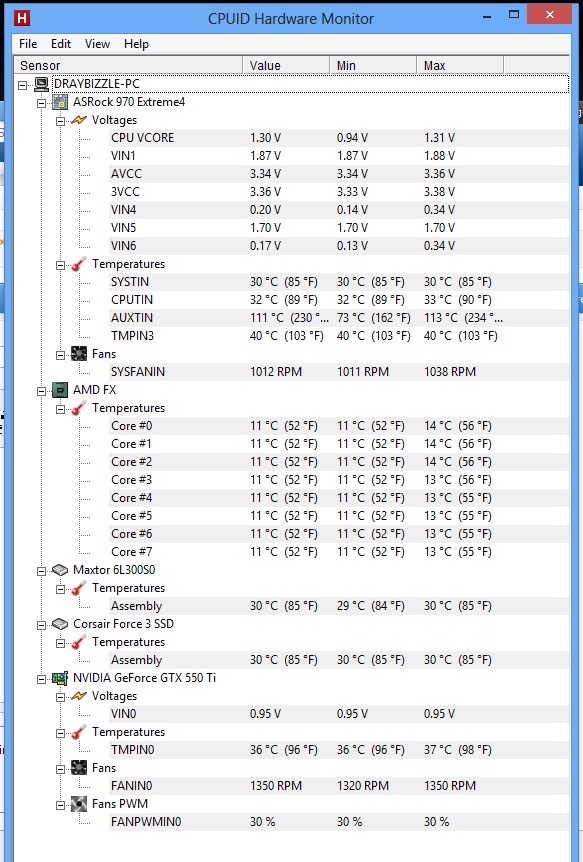Click the thermometer icon under GeForce Temperatures
Image resolution: width=583 pixels, height=862 pixels.
pos(79,732)
